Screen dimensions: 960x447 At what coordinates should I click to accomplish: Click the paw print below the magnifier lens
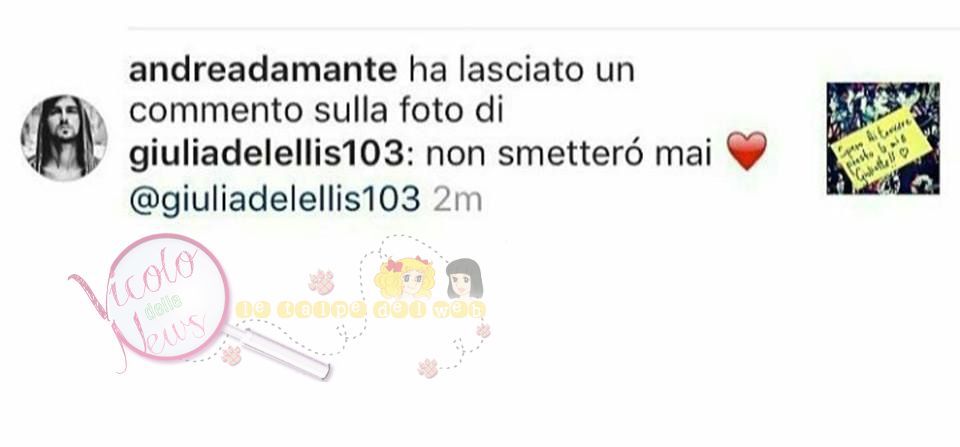click(x=231, y=356)
